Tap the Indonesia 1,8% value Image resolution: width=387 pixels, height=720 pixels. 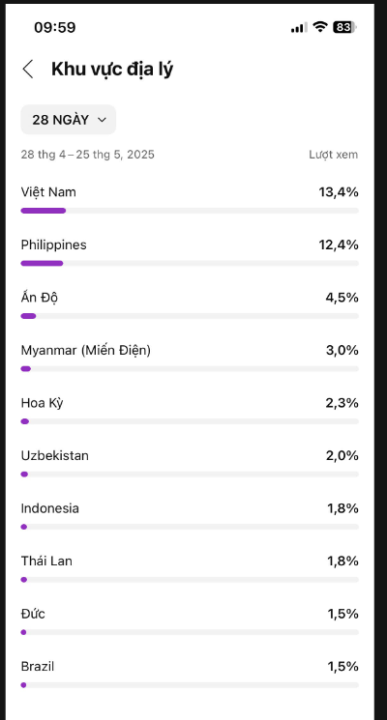click(342, 508)
